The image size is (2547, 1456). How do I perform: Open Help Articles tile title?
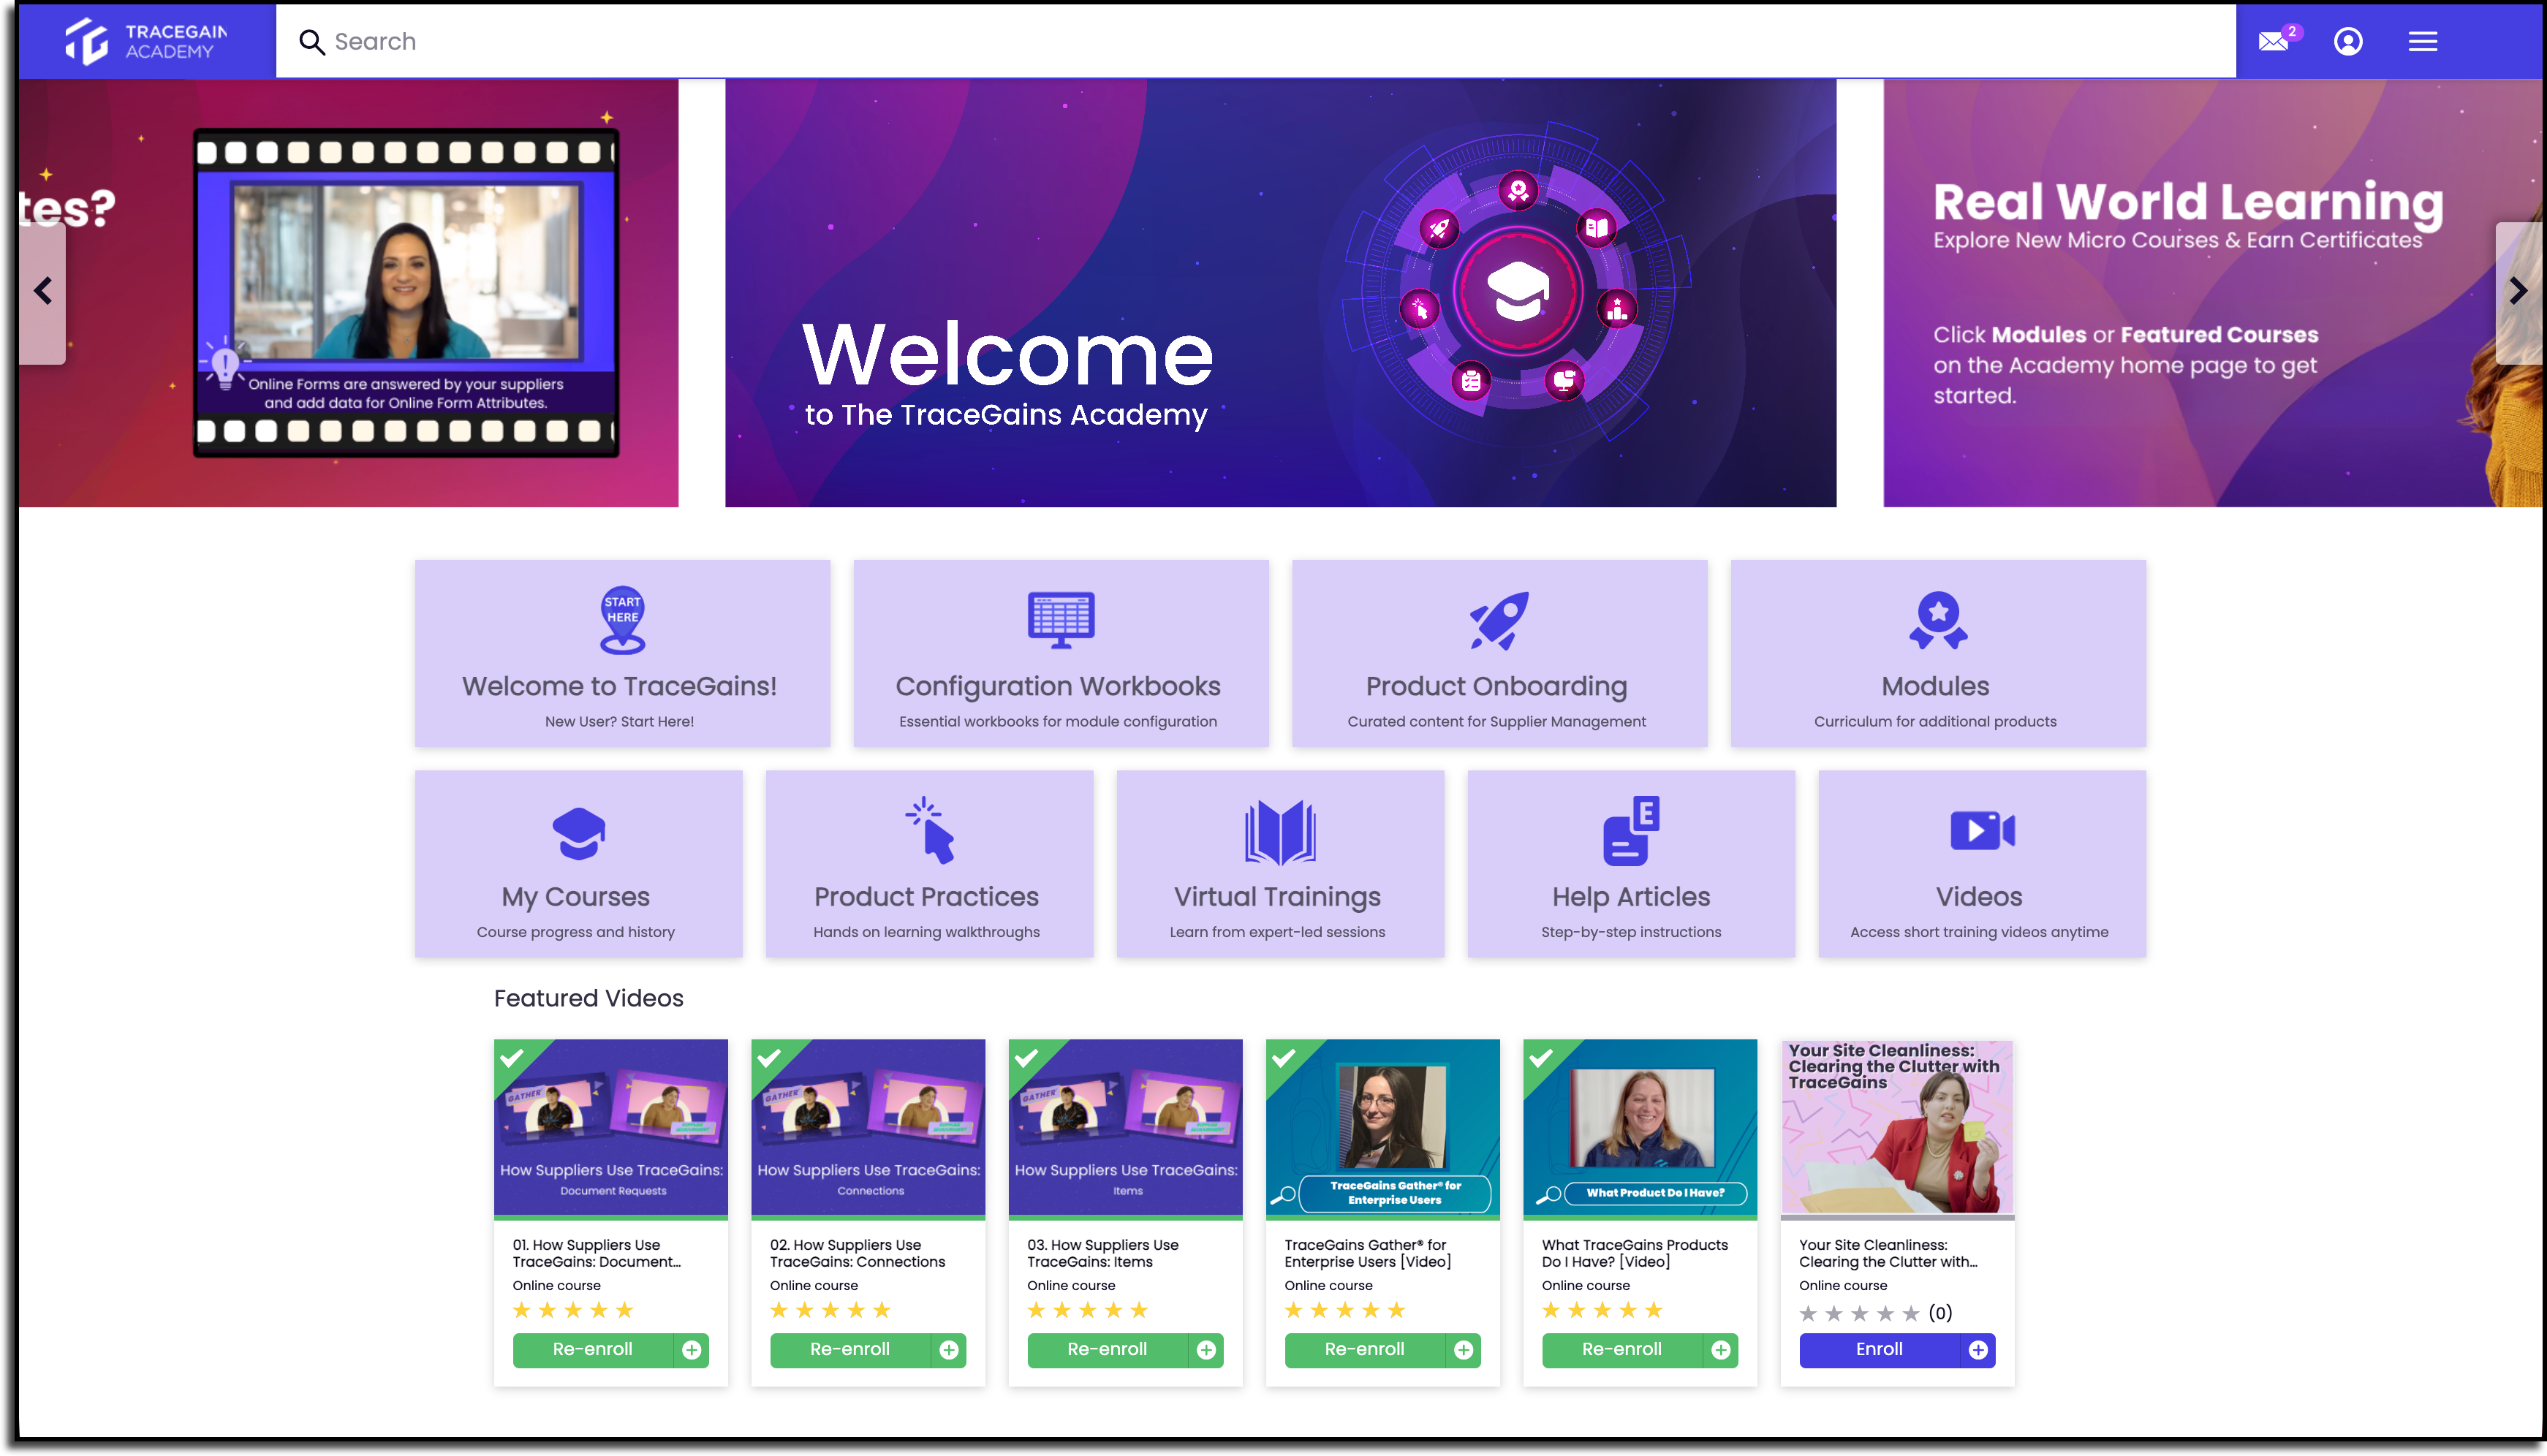tap(1631, 897)
